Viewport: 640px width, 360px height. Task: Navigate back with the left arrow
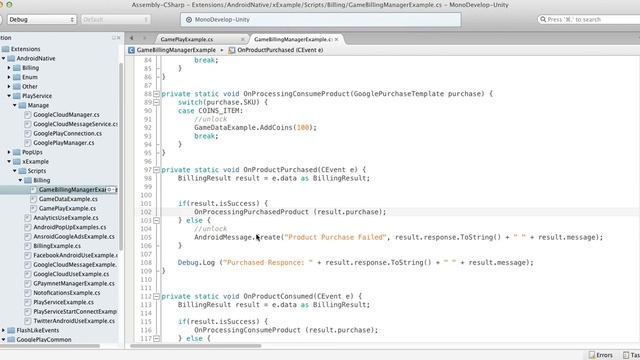[x=131, y=38]
